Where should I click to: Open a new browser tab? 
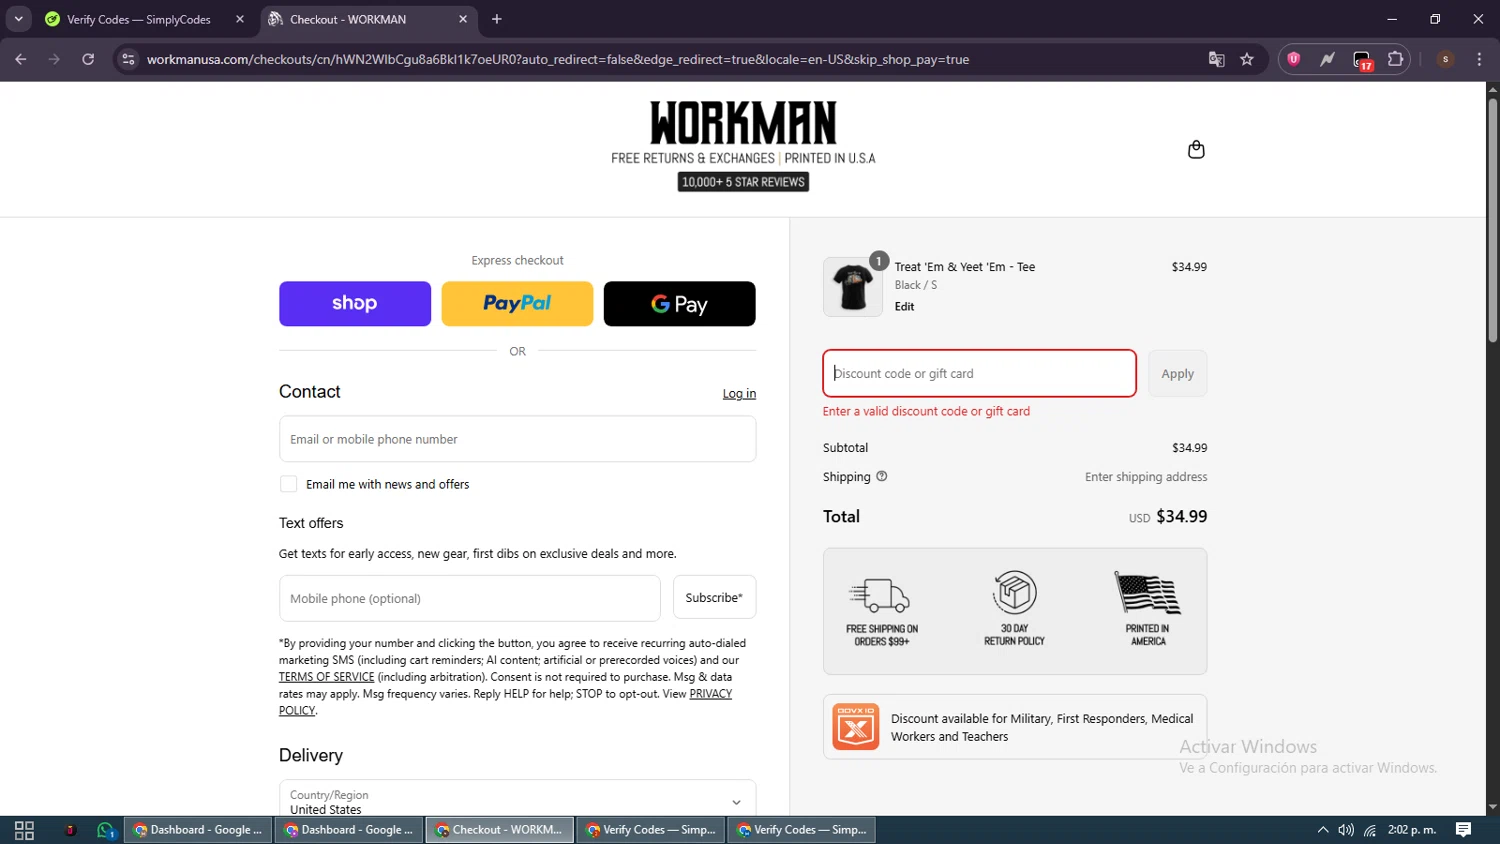click(497, 19)
